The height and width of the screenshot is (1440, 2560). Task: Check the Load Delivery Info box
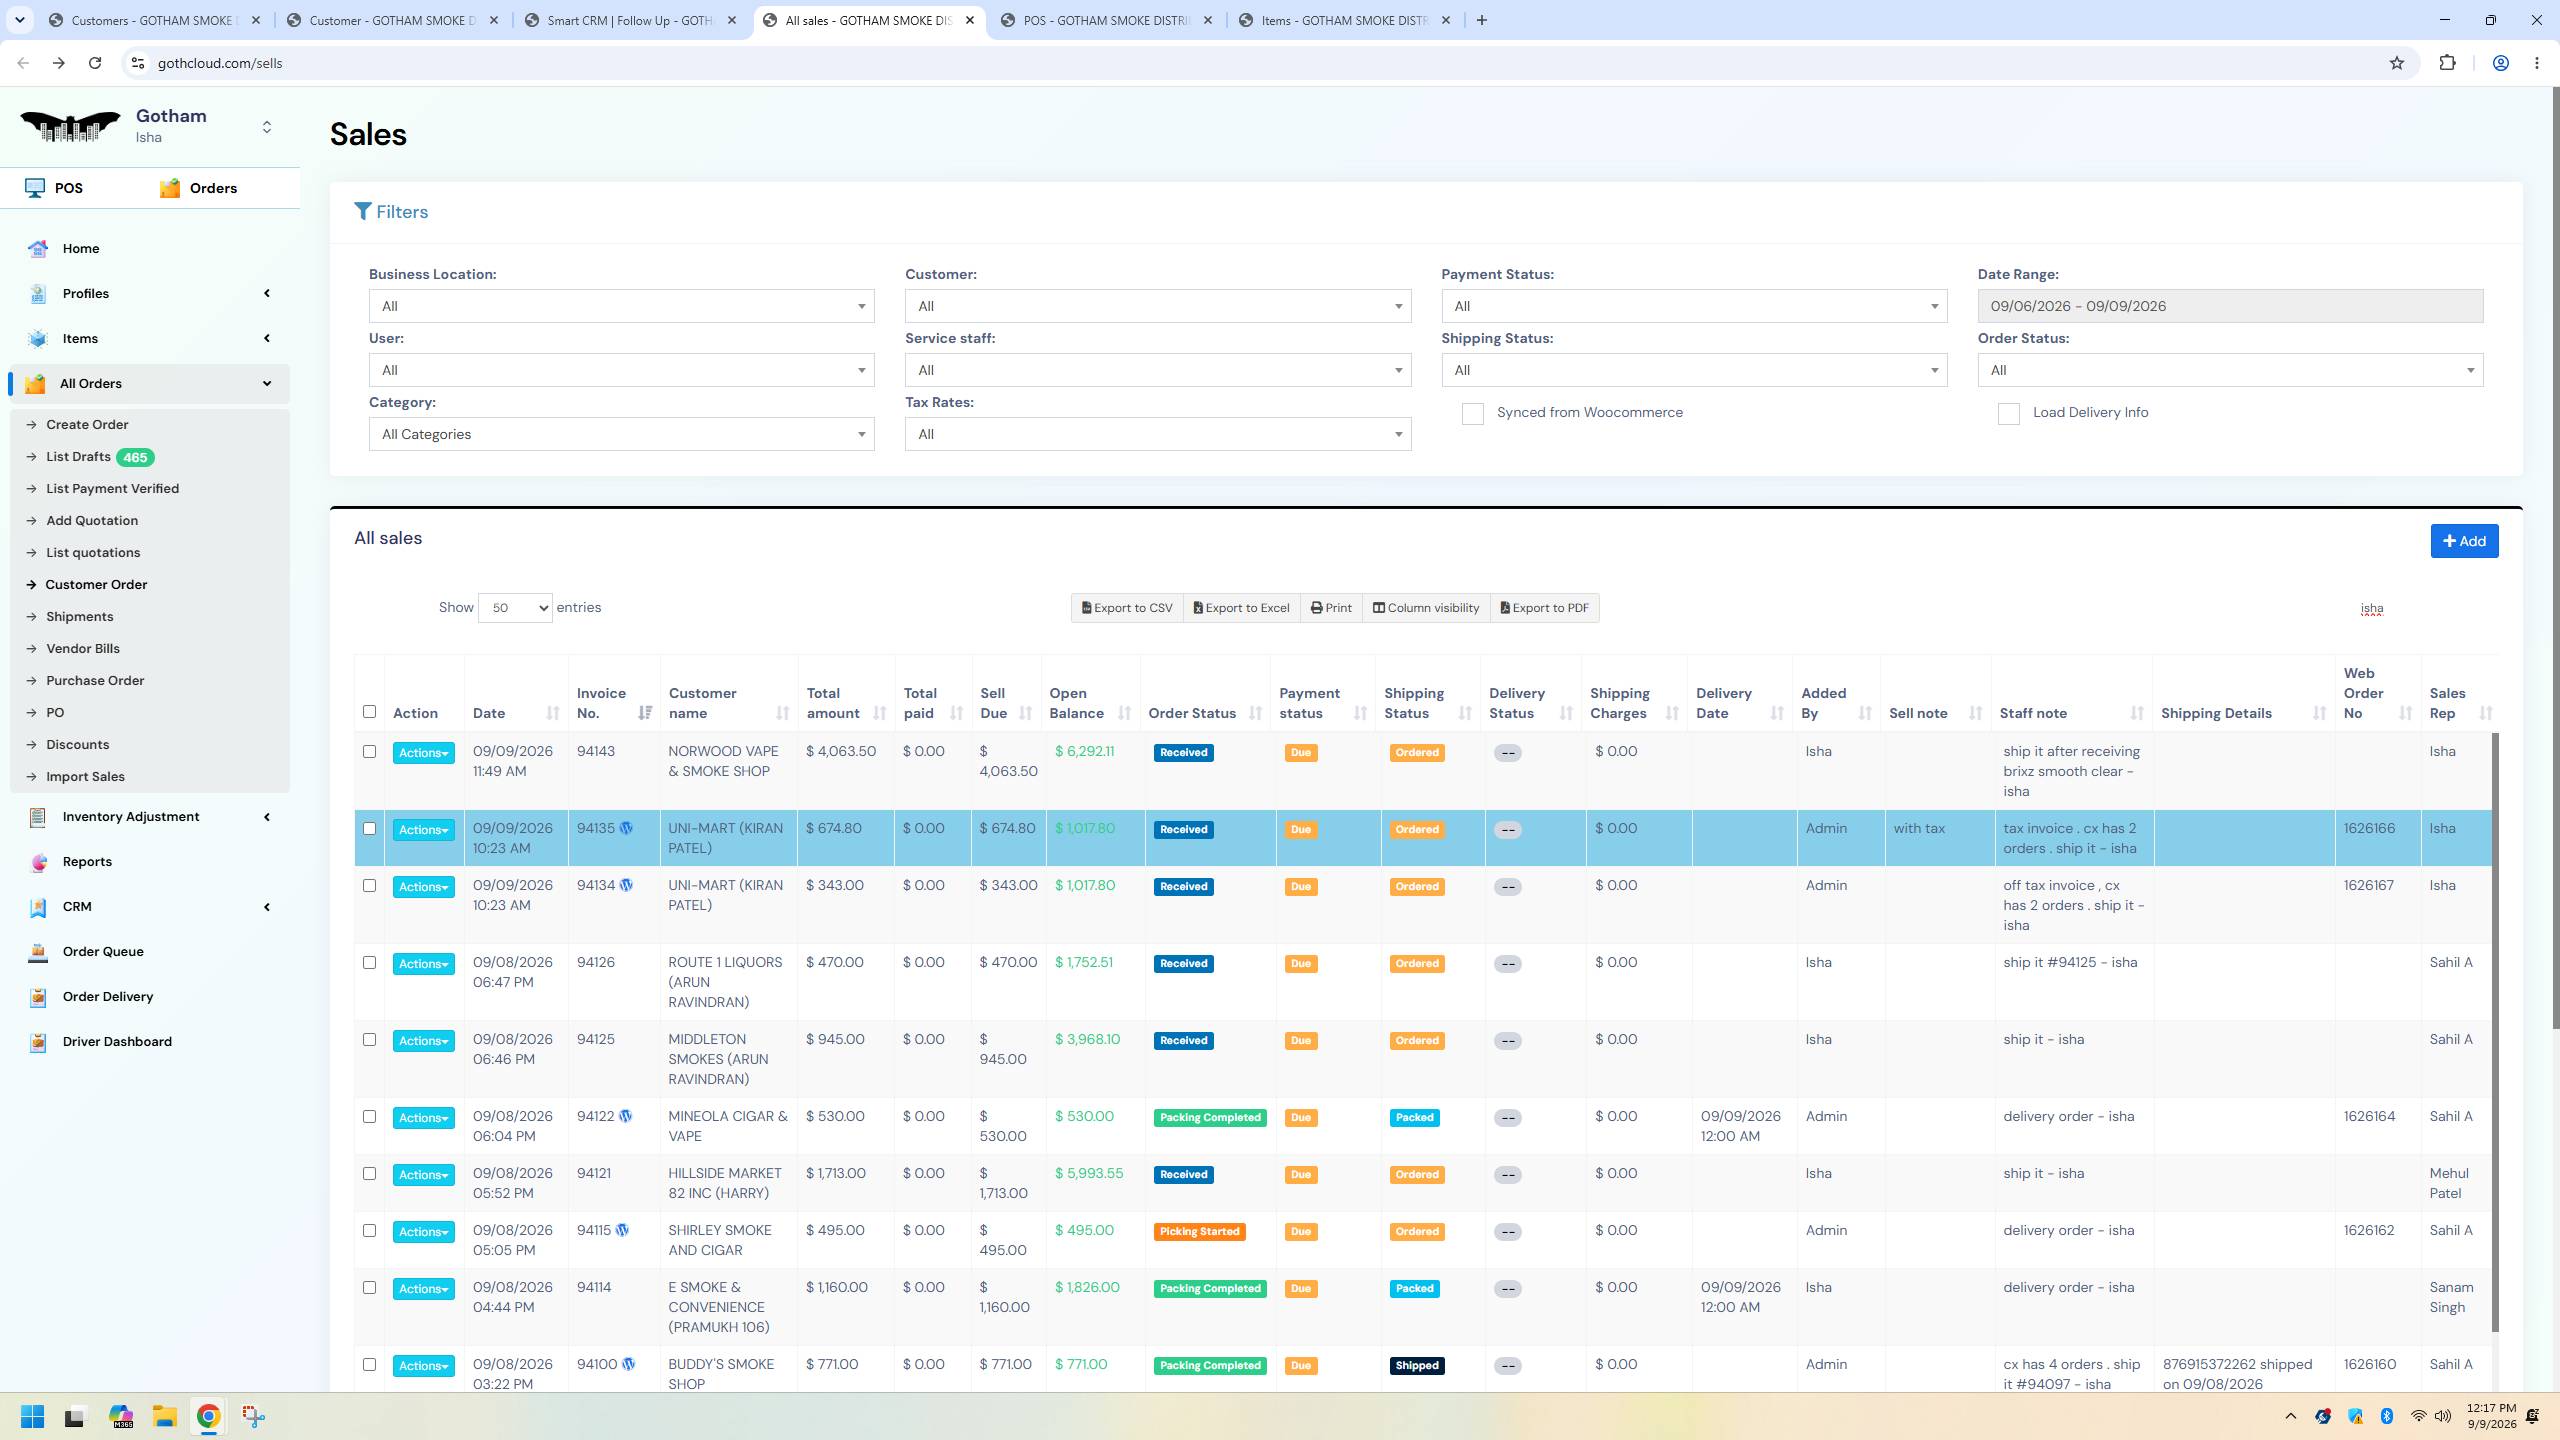point(2008,414)
